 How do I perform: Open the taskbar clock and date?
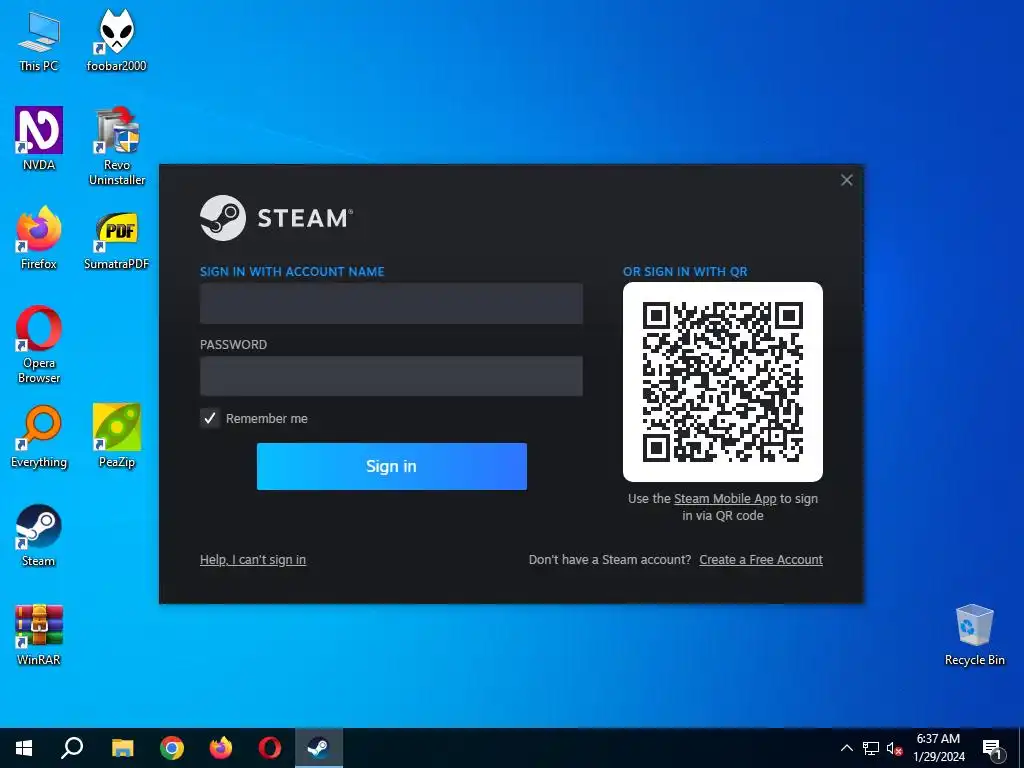[938, 748]
